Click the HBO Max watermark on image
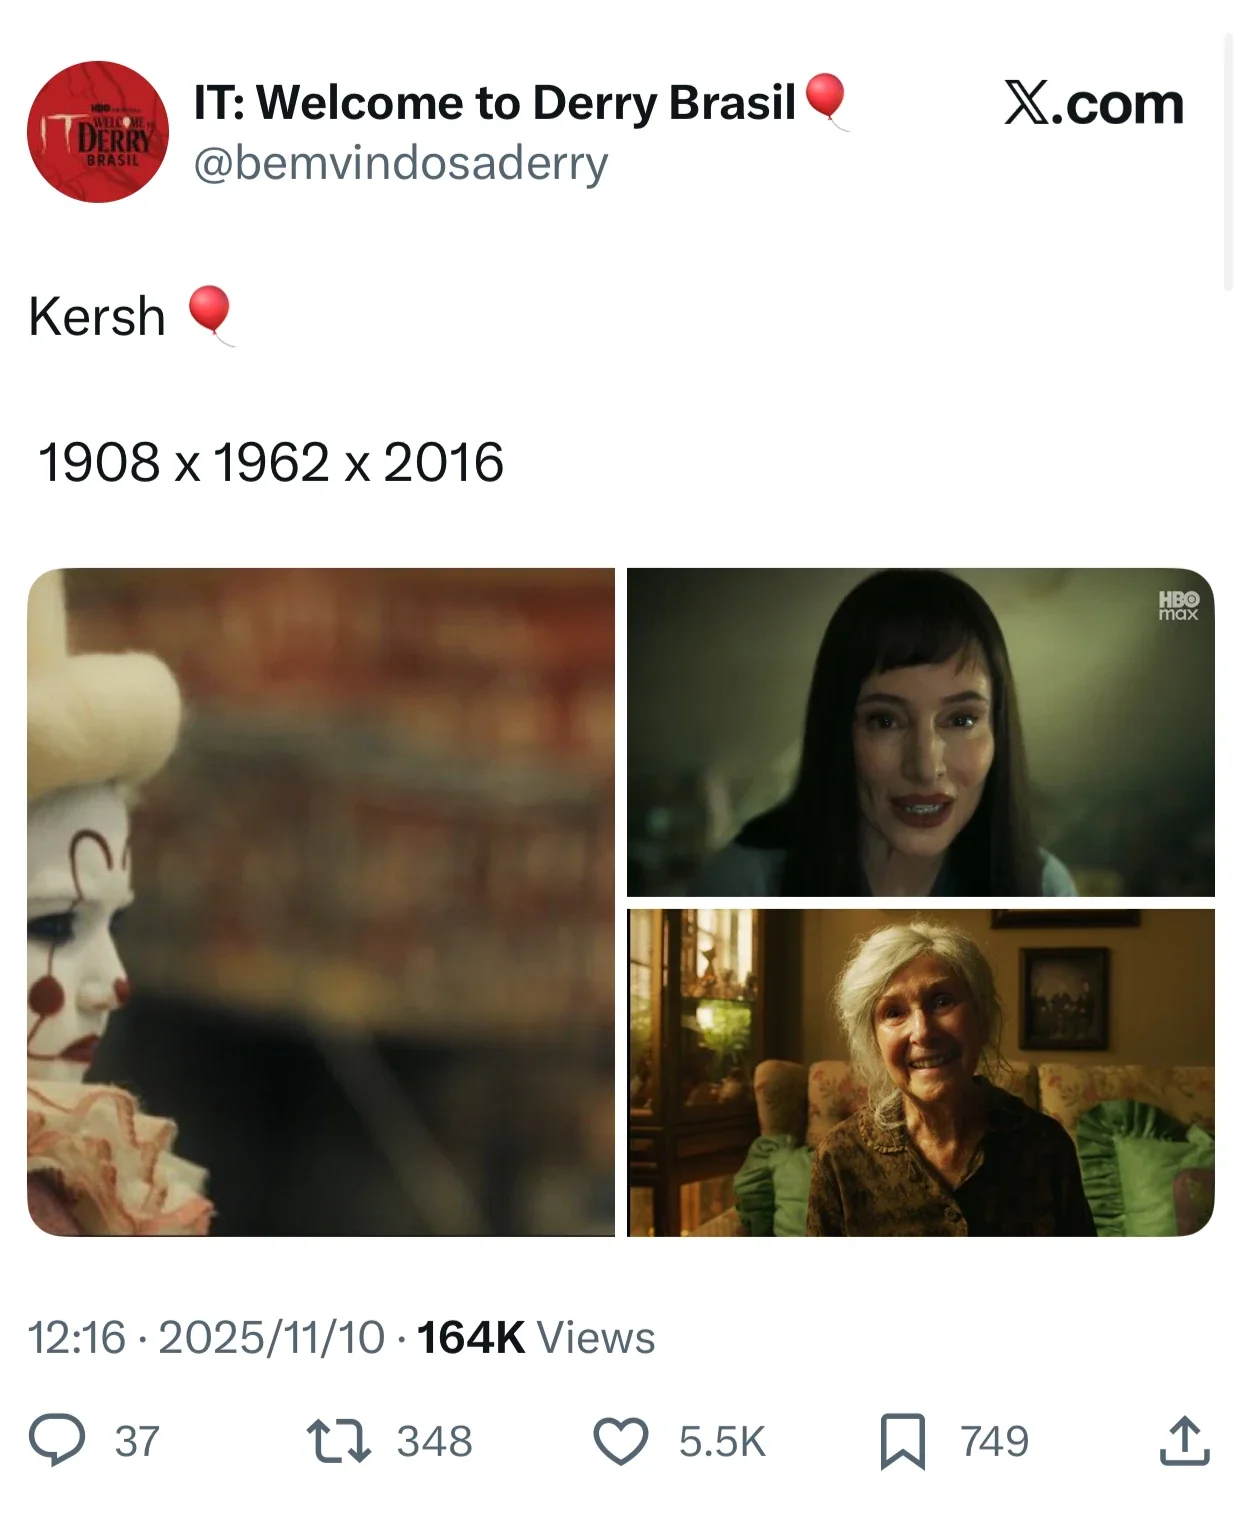This screenshot has height=1529, width=1242. point(1178,605)
